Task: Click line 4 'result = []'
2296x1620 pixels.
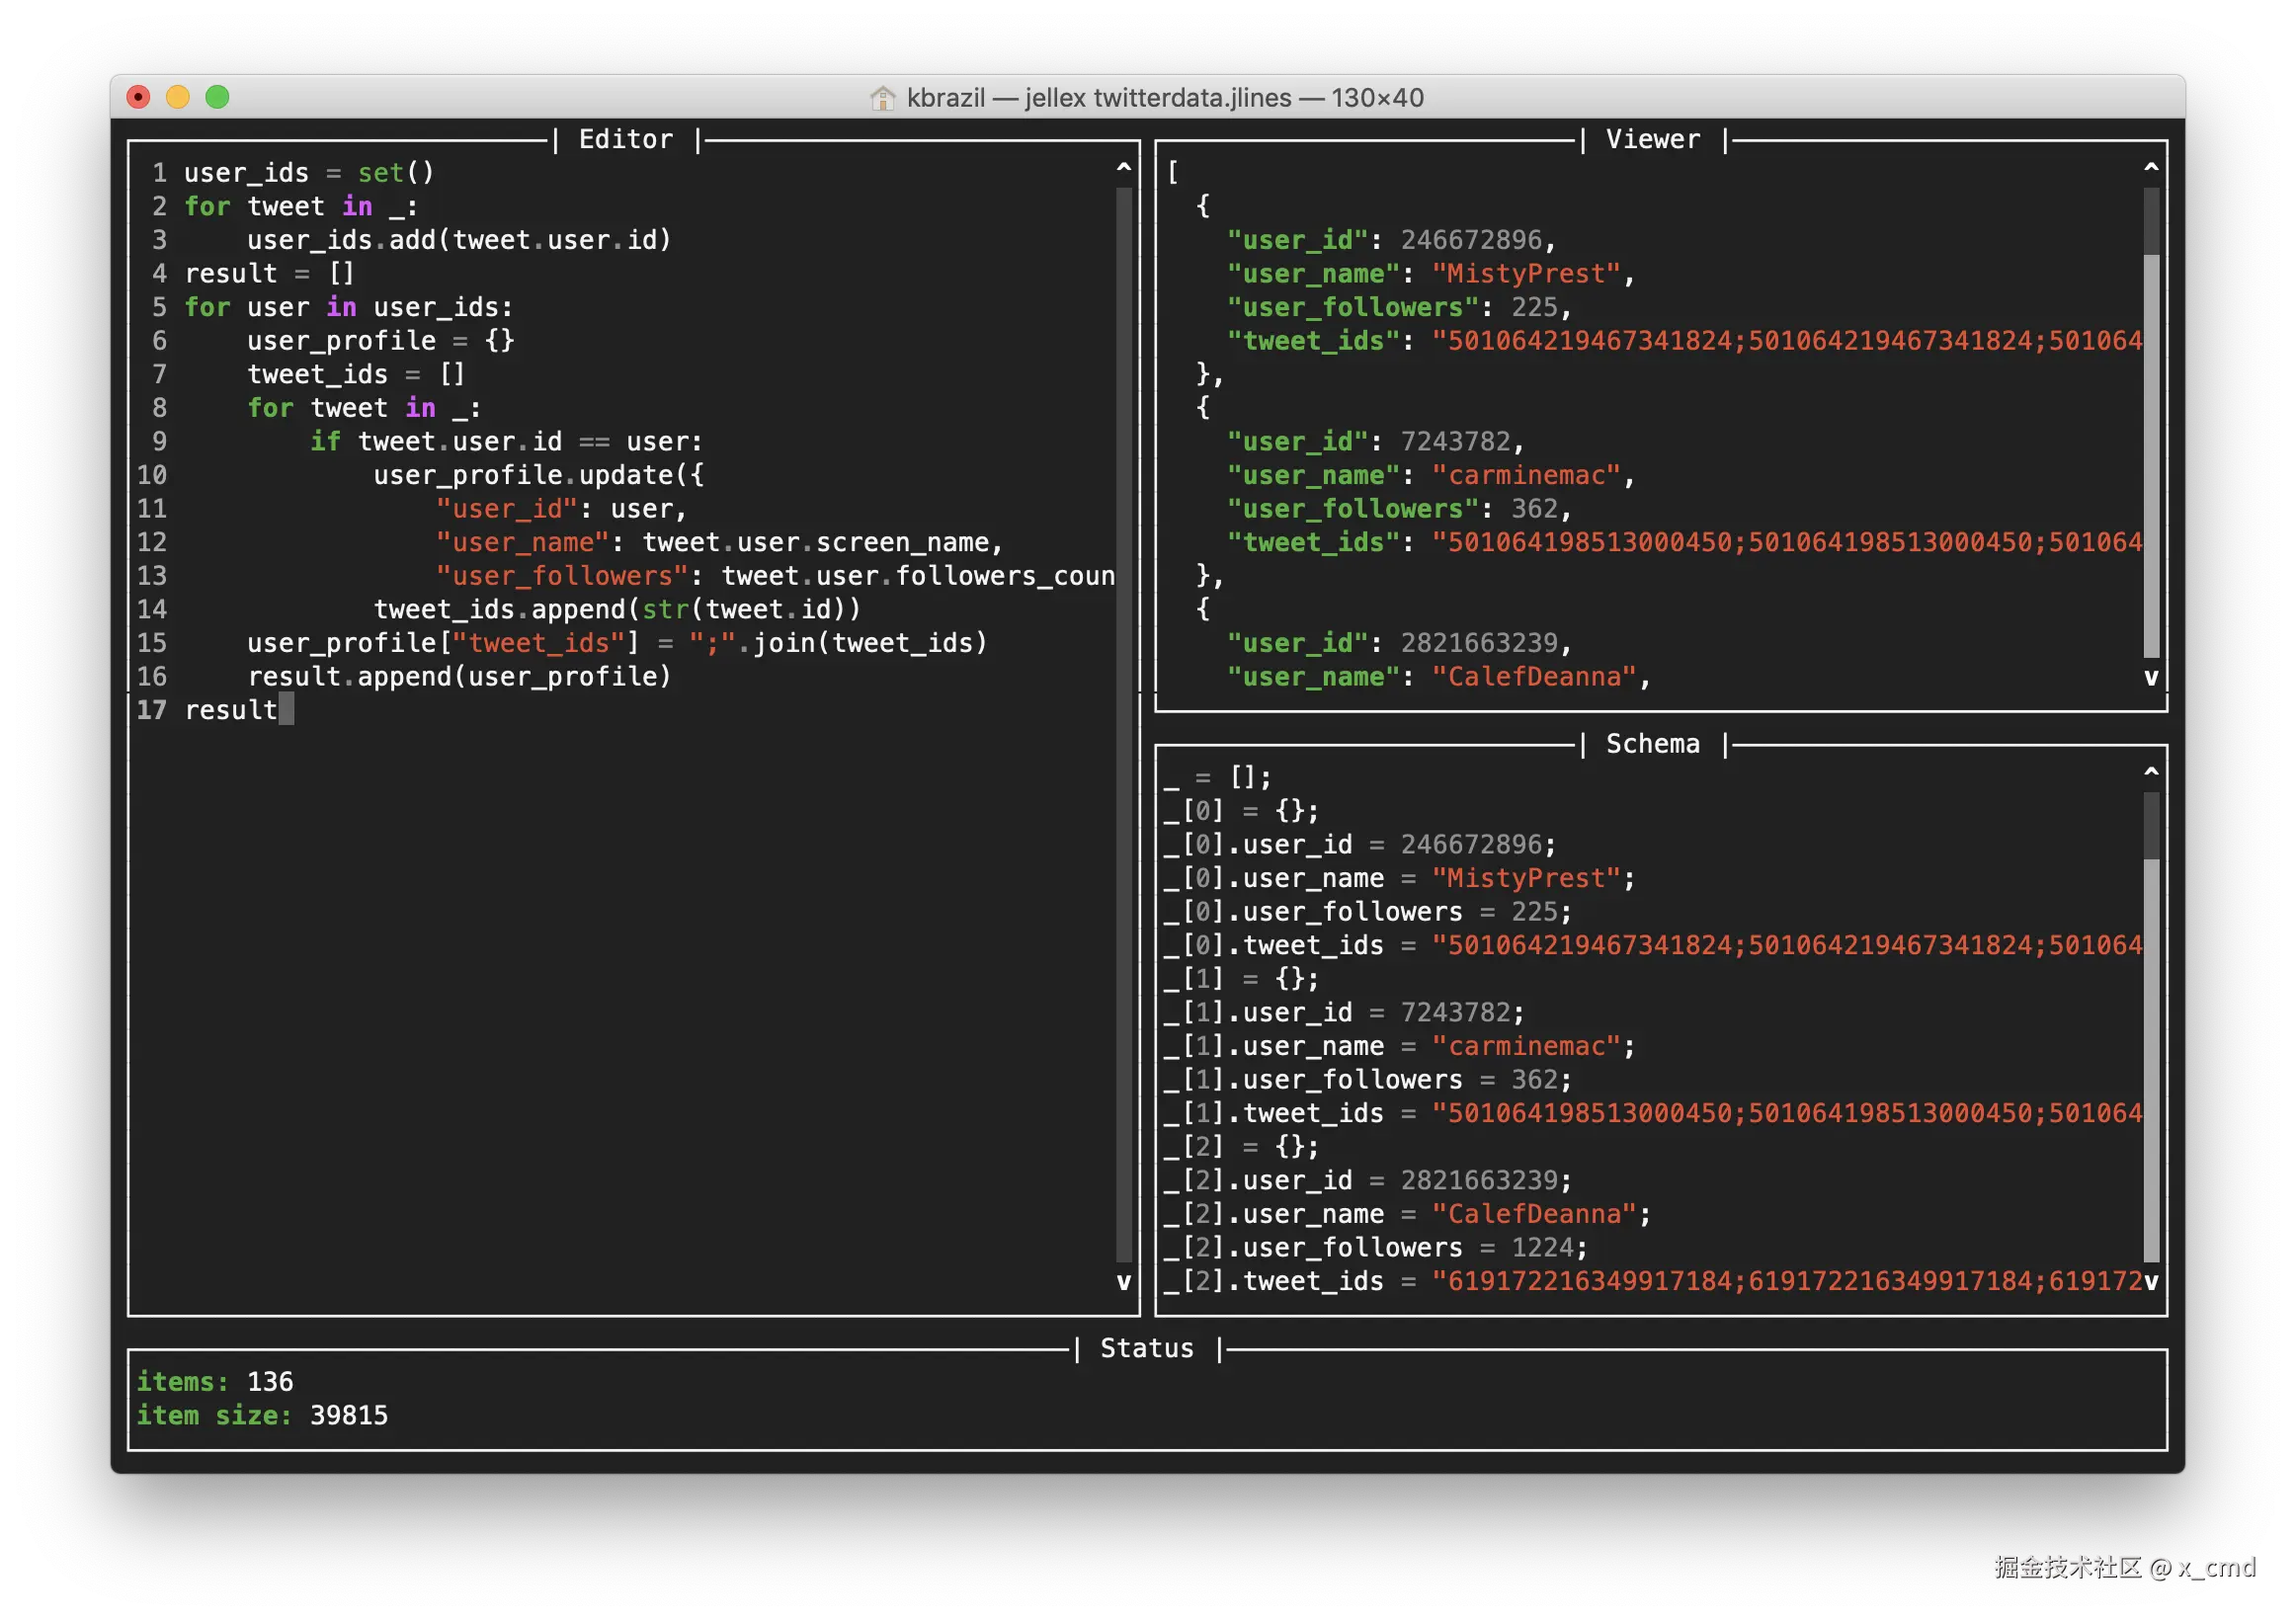Action: (269, 273)
